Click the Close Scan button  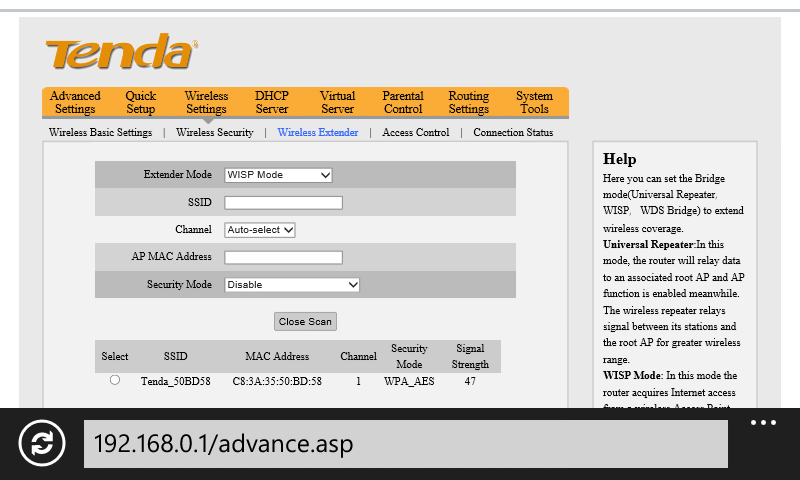(x=305, y=322)
